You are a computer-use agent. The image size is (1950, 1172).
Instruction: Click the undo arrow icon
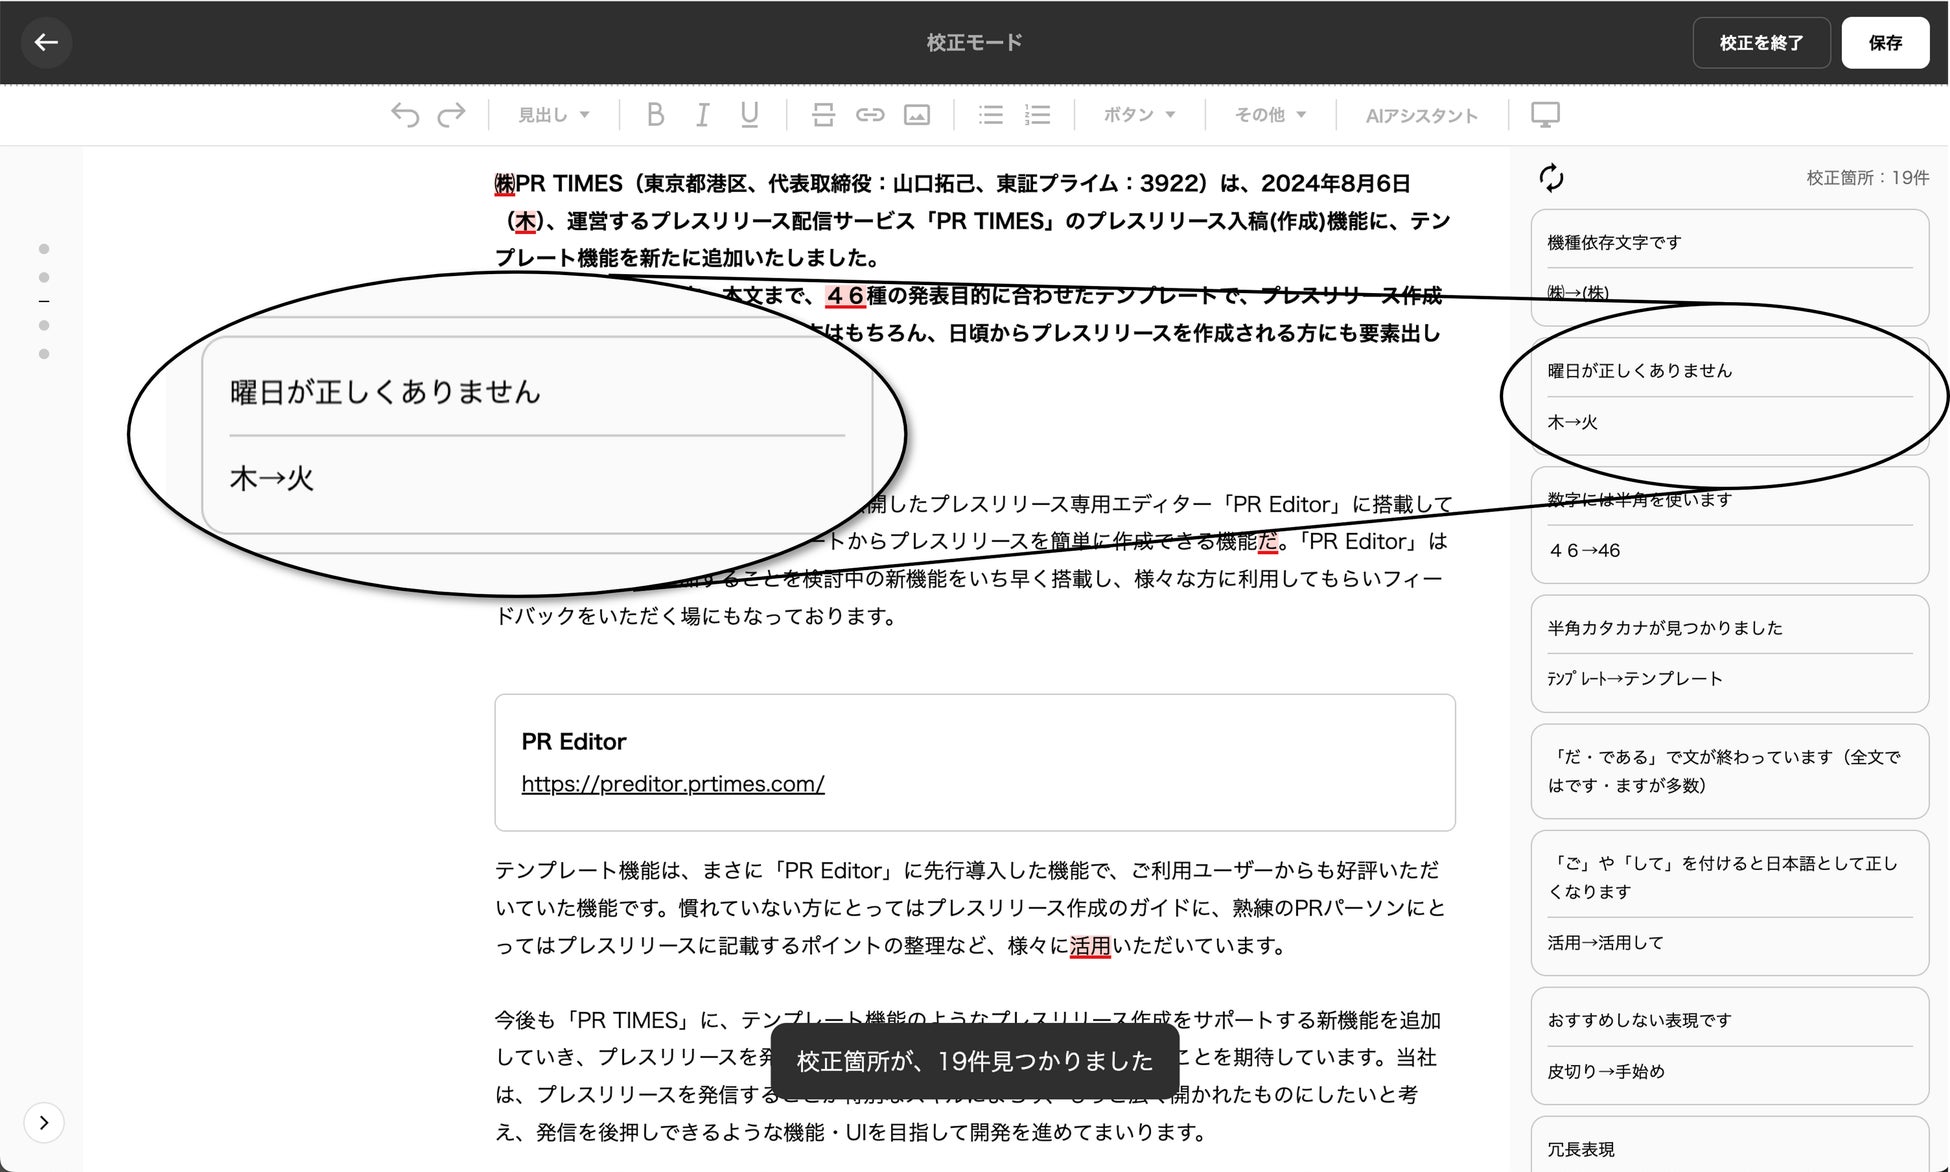pyautogui.click(x=405, y=115)
